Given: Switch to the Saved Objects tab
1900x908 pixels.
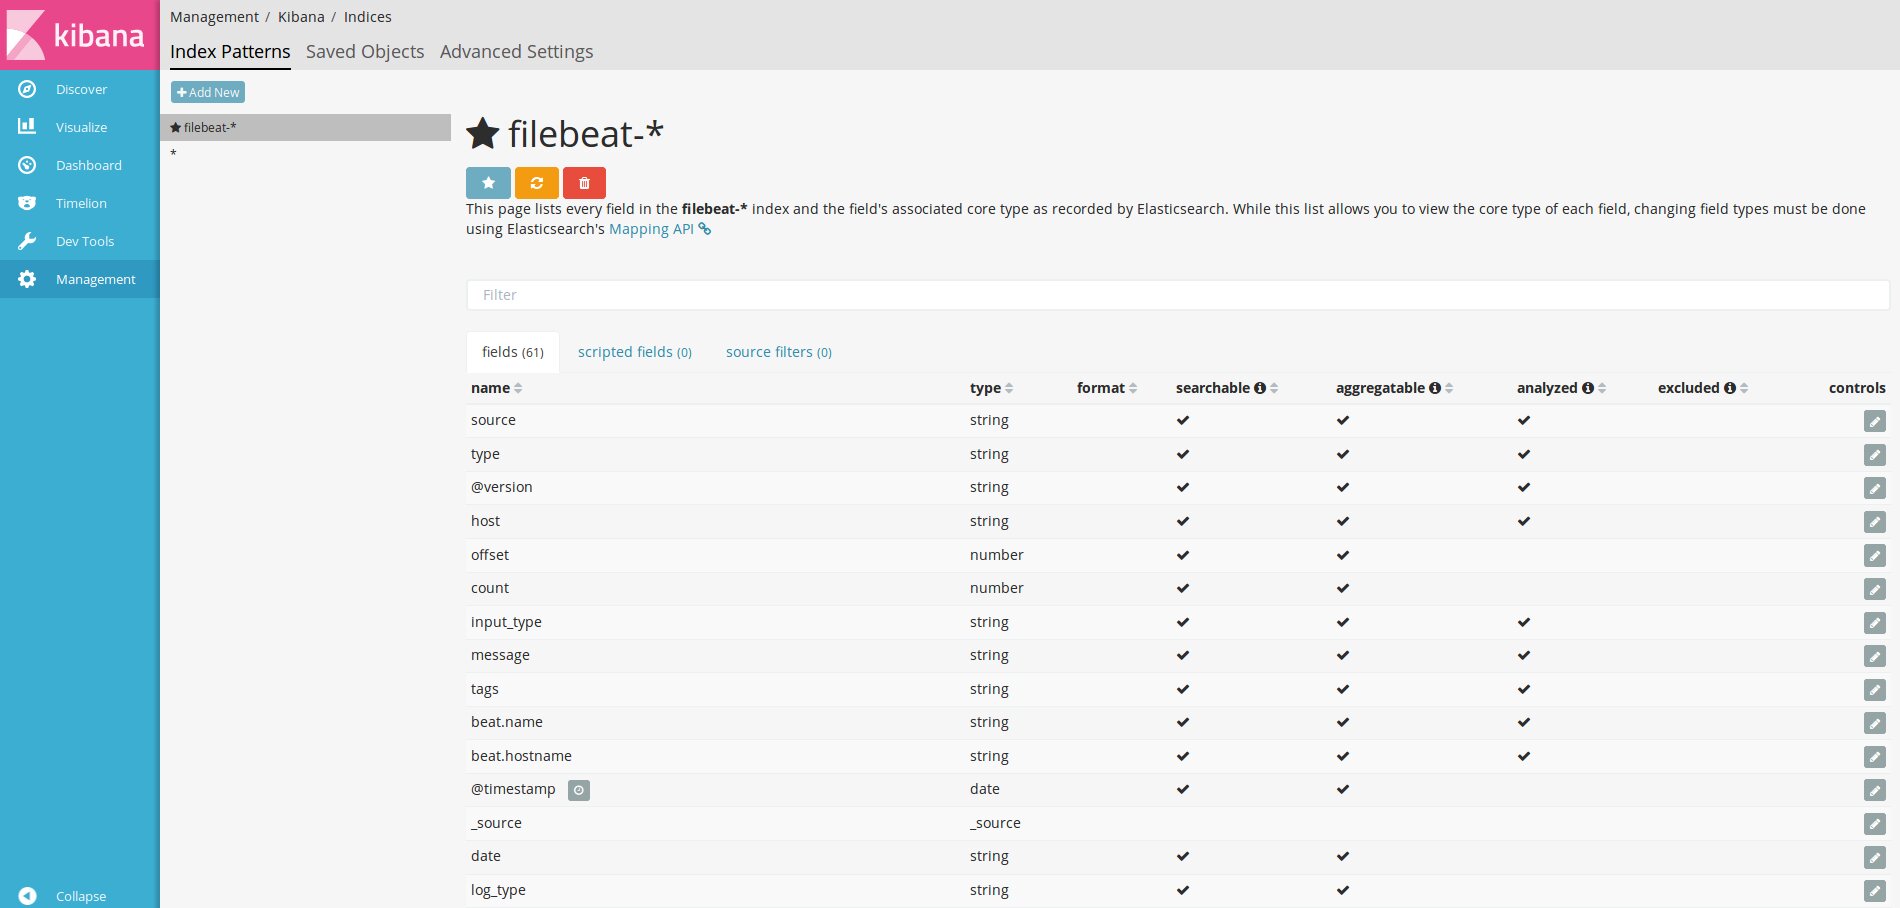Looking at the screenshot, I should [x=365, y=52].
